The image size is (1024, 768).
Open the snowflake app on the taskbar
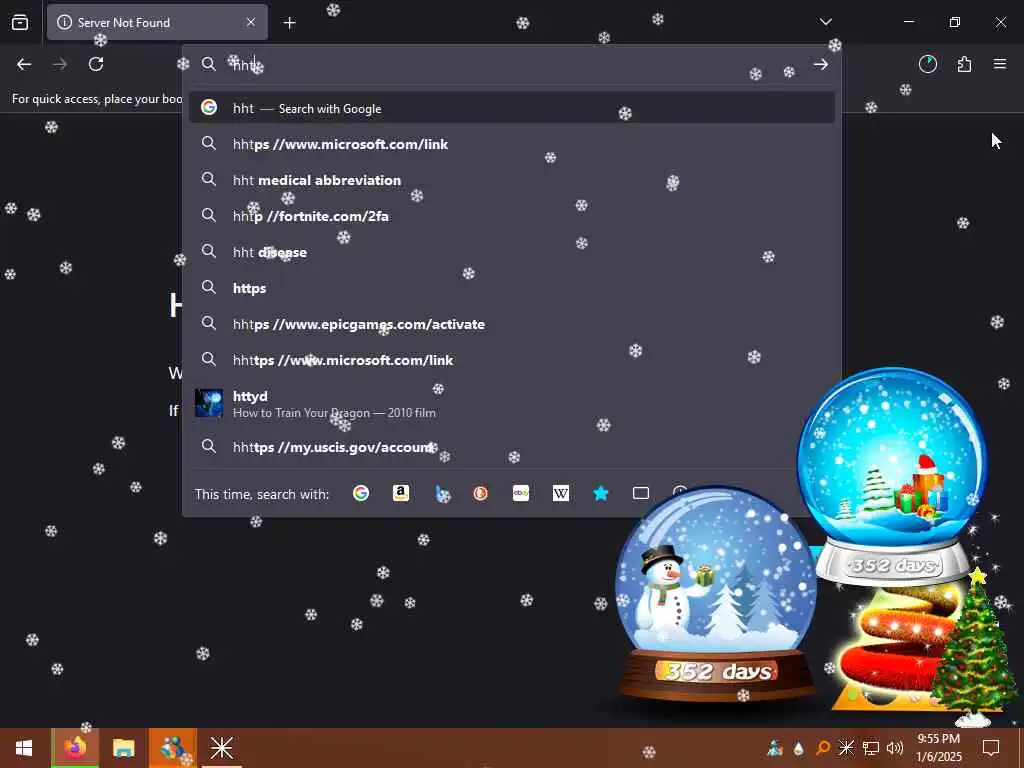click(x=221, y=748)
